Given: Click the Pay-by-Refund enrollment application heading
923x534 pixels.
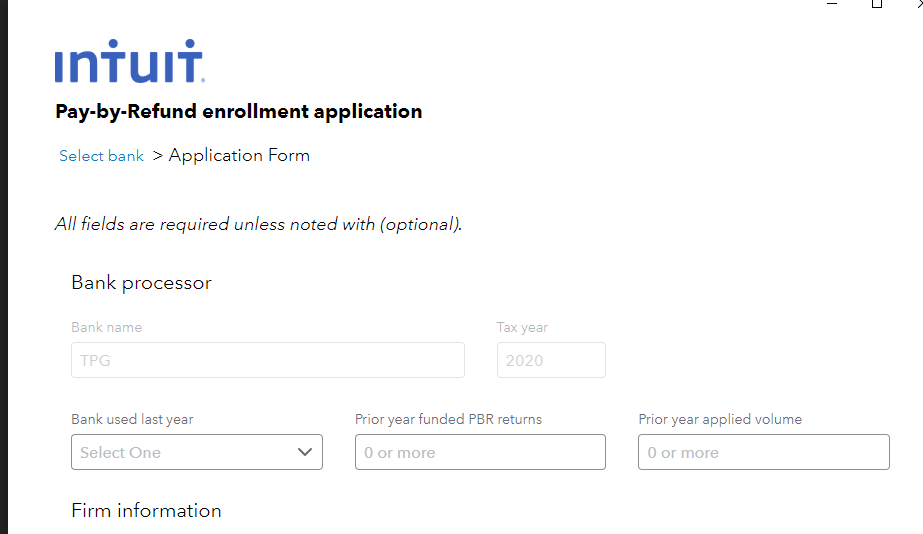Looking at the screenshot, I should [238, 111].
